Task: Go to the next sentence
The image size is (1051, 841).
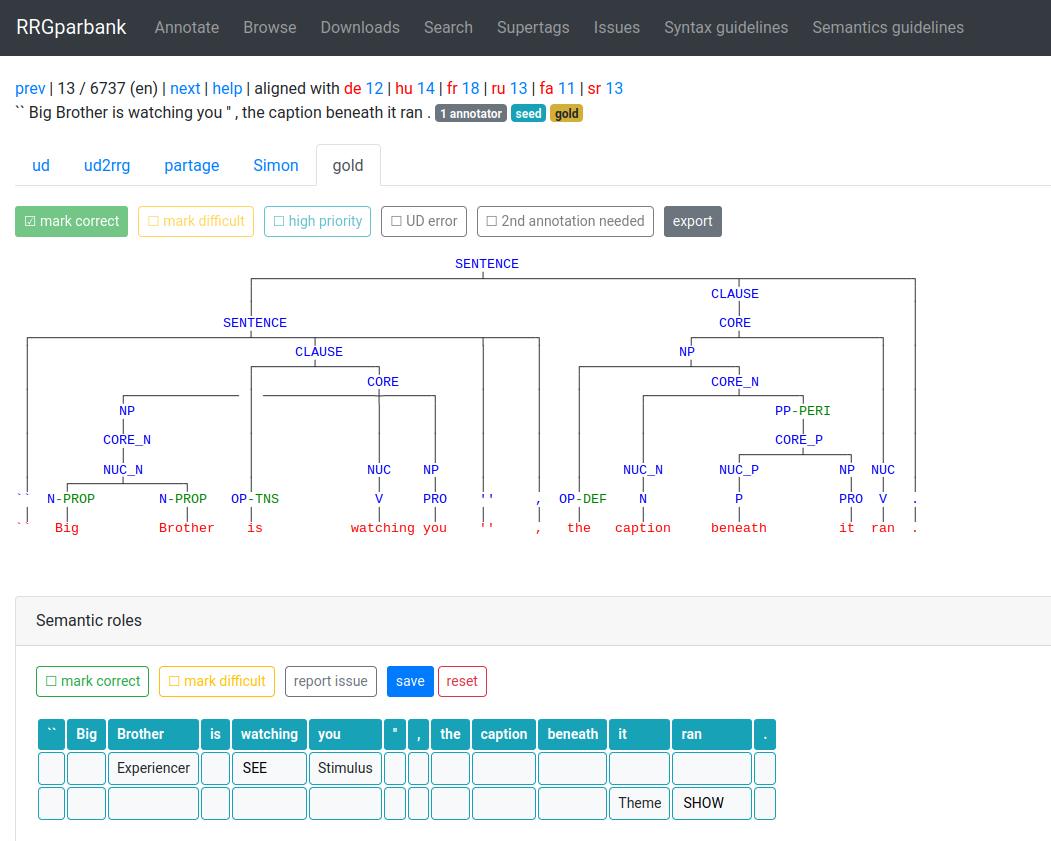Action: point(185,88)
